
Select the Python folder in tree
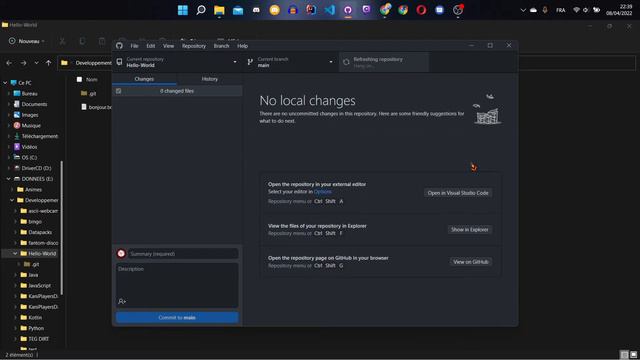(x=36, y=328)
